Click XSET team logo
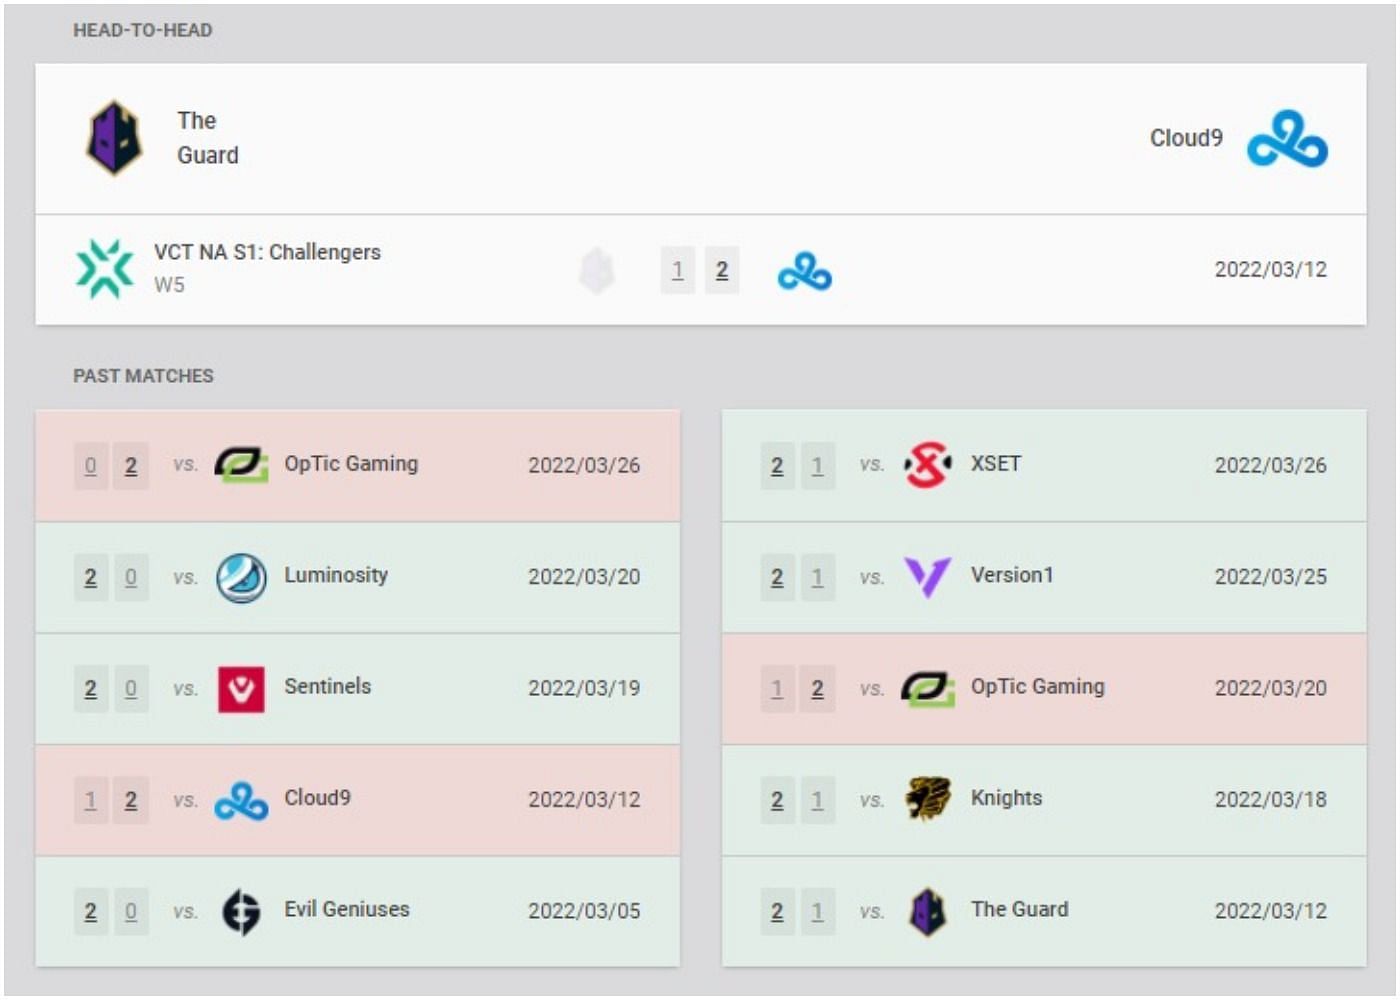1400x1000 pixels. 928,465
